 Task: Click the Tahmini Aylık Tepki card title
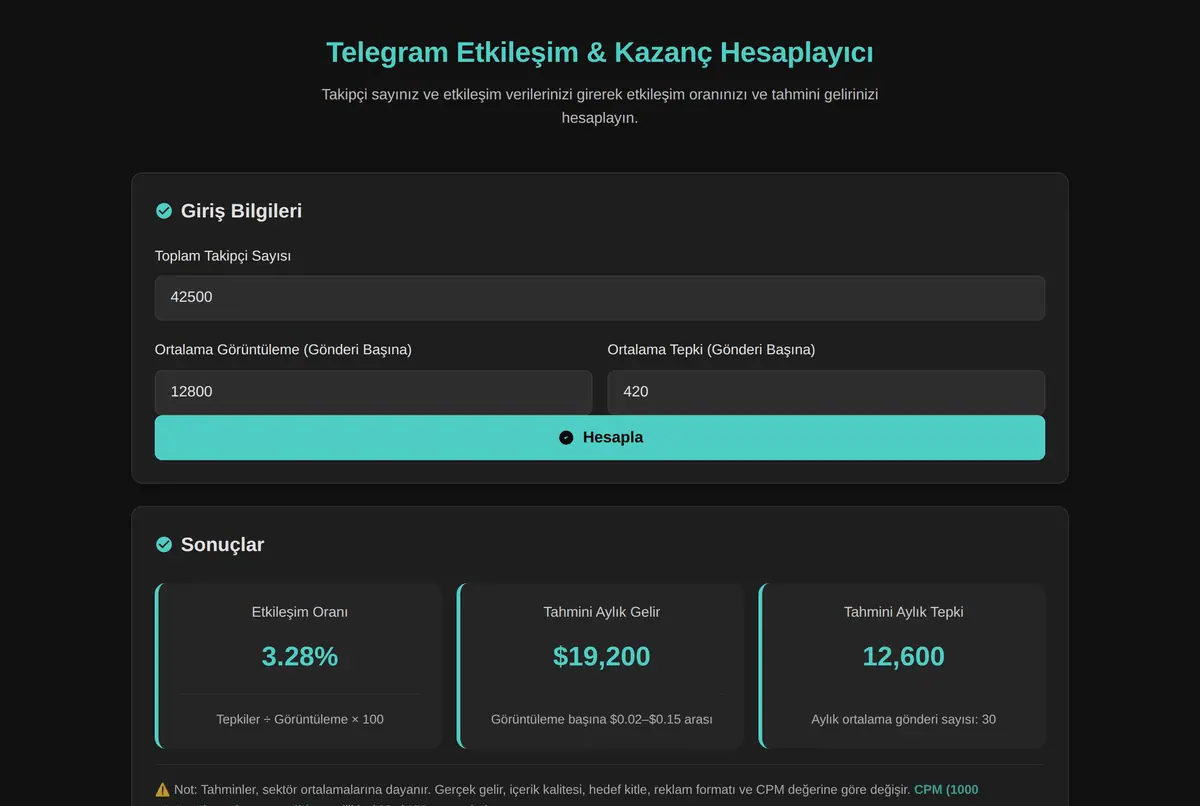[x=904, y=612]
